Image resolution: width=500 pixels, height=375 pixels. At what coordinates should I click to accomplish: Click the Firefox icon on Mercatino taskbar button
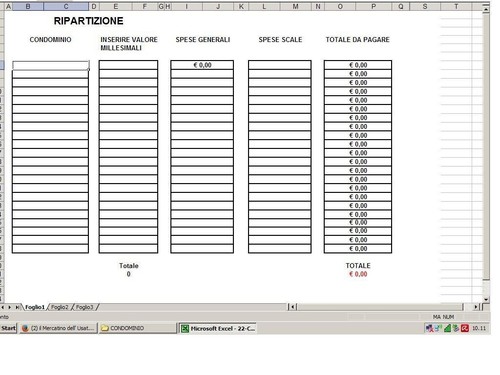click(x=25, y=328)
